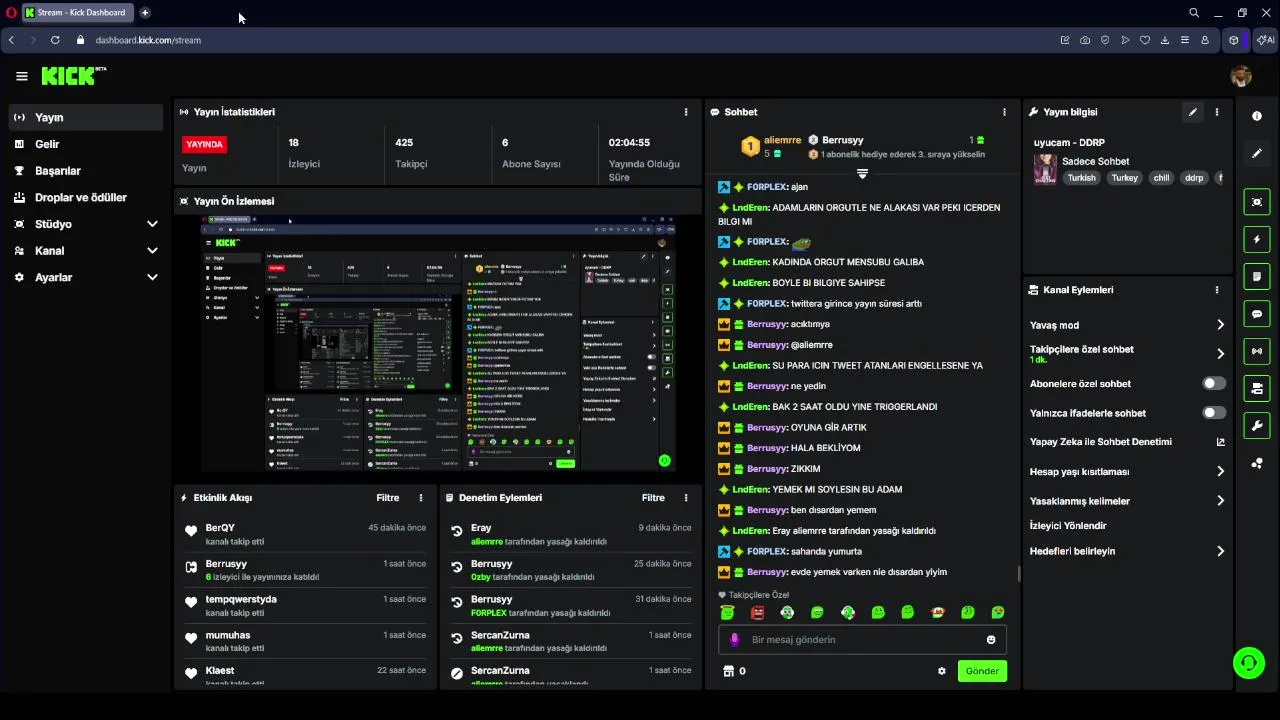Open Hedefleri belirleyin chevron
This screenshot has width=1280, height=720.
(x=1220, y=551)
